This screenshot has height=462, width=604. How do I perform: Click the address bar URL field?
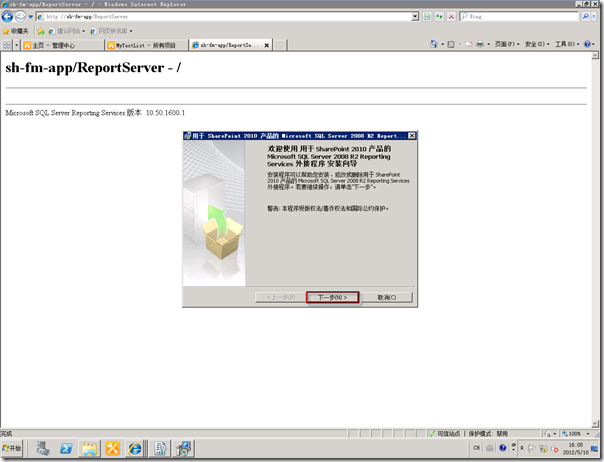[x=223, y=17]
